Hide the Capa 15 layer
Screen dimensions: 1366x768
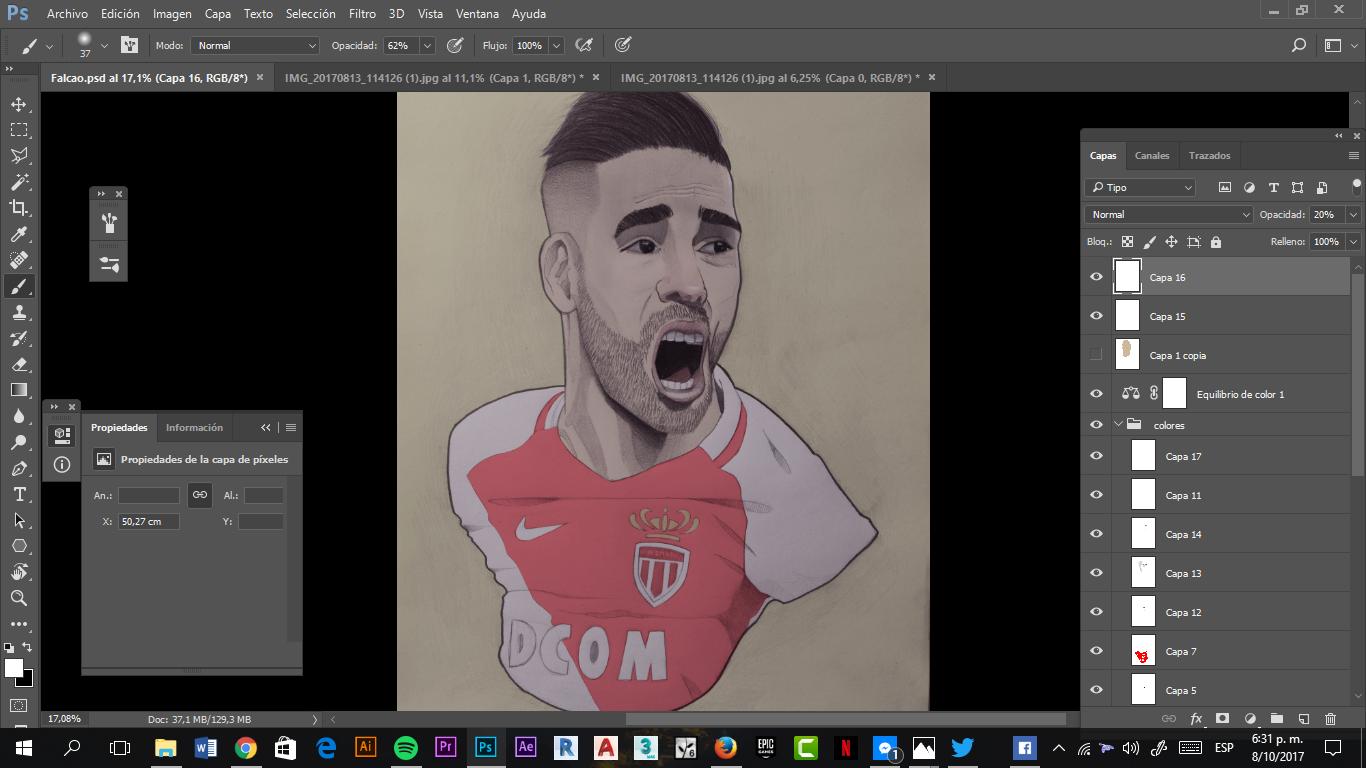(x=1096, y=316)
